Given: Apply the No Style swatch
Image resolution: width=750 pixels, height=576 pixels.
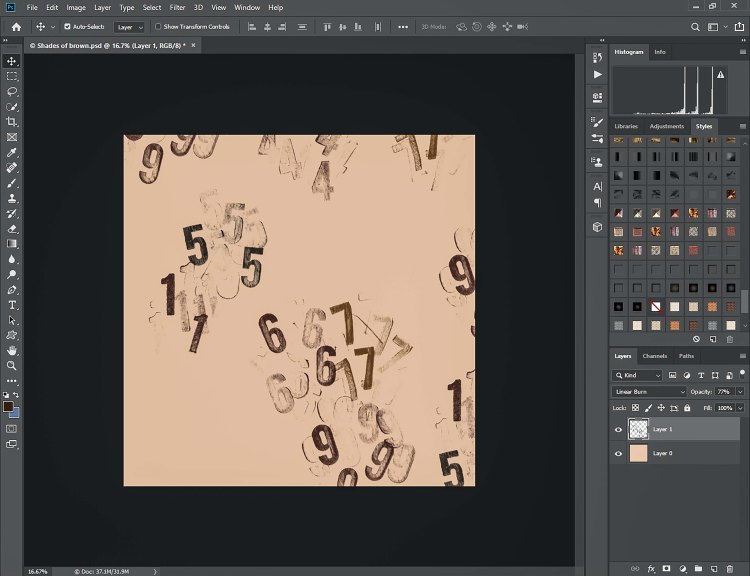Looking at the screenshot, I should (656, 307).
